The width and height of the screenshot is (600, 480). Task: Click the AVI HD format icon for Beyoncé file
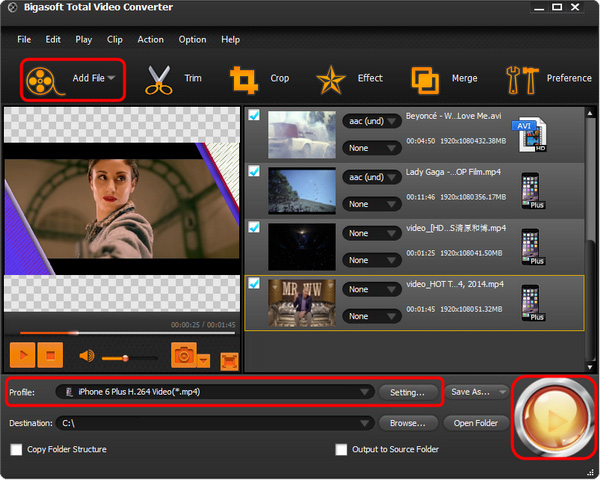tap(530, 135)
